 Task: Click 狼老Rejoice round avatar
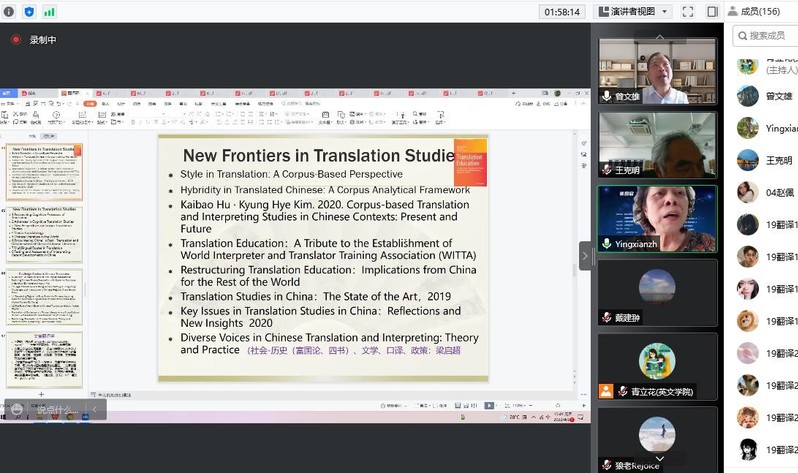[x=657, y=435]
